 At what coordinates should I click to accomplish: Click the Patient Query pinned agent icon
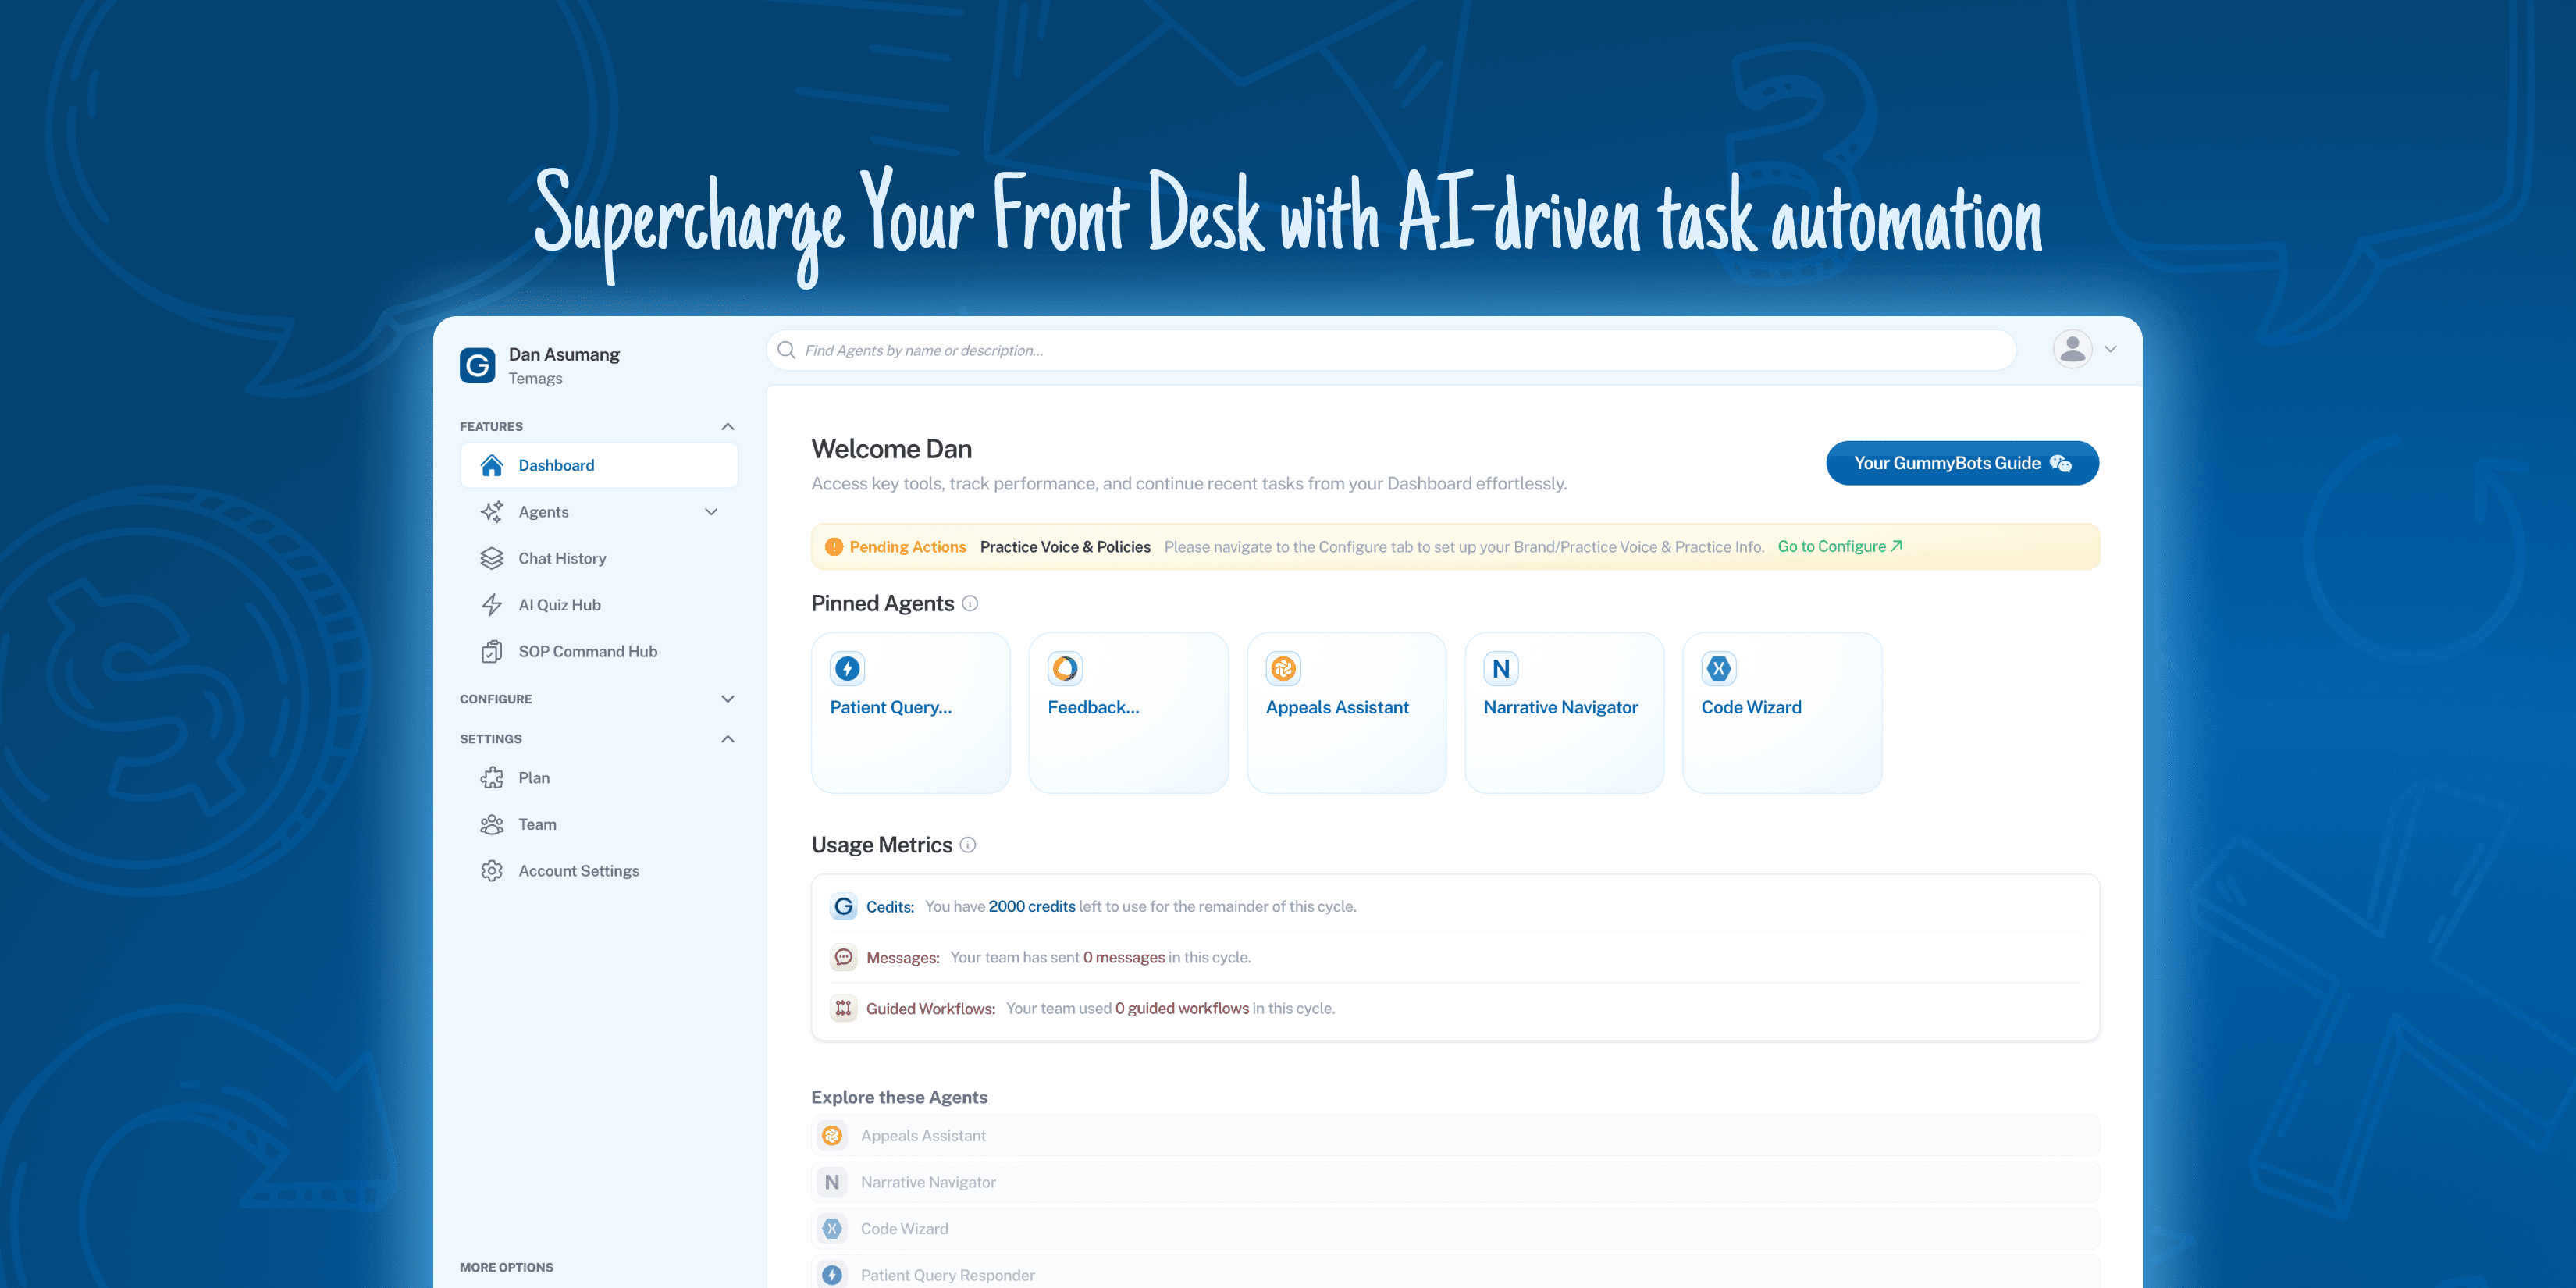pos(847,668)
